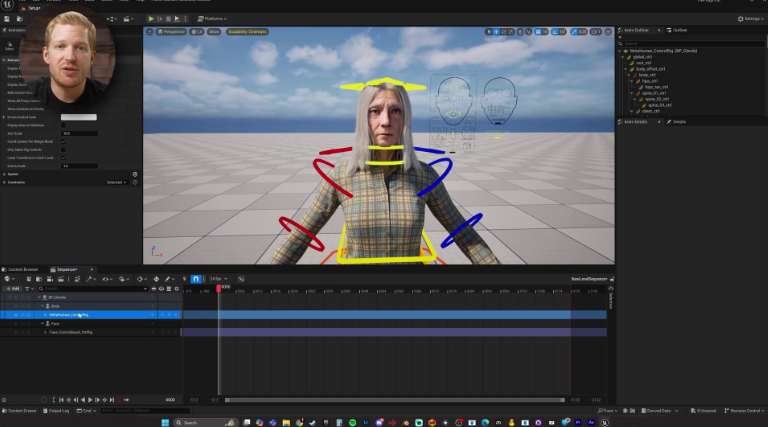Viewport: 768px width, 427px height.
Task: Switch to the Outliner tab
Action: tap(677, 30)
